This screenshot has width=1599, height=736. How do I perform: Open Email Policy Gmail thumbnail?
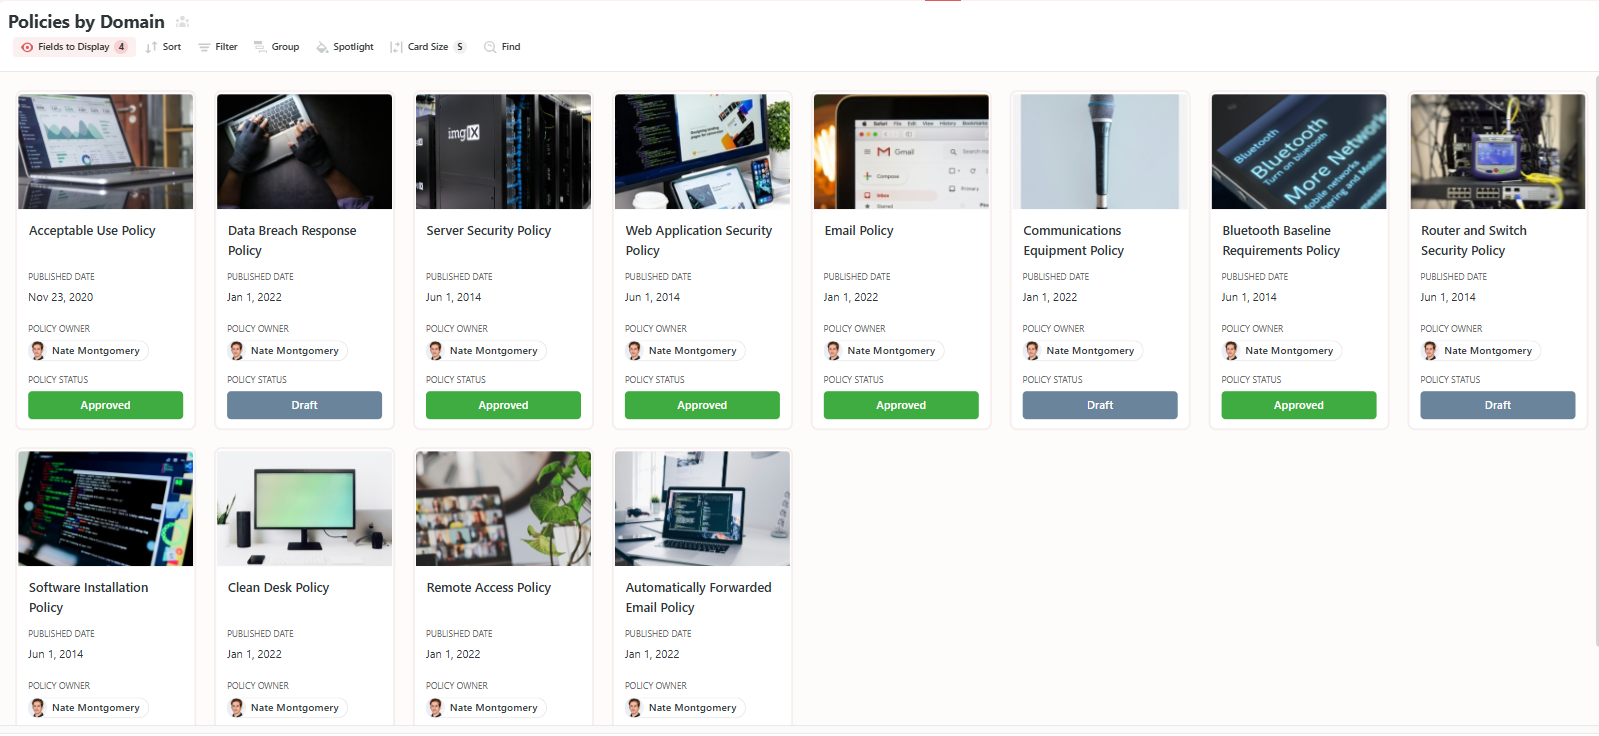click(901, 151)
